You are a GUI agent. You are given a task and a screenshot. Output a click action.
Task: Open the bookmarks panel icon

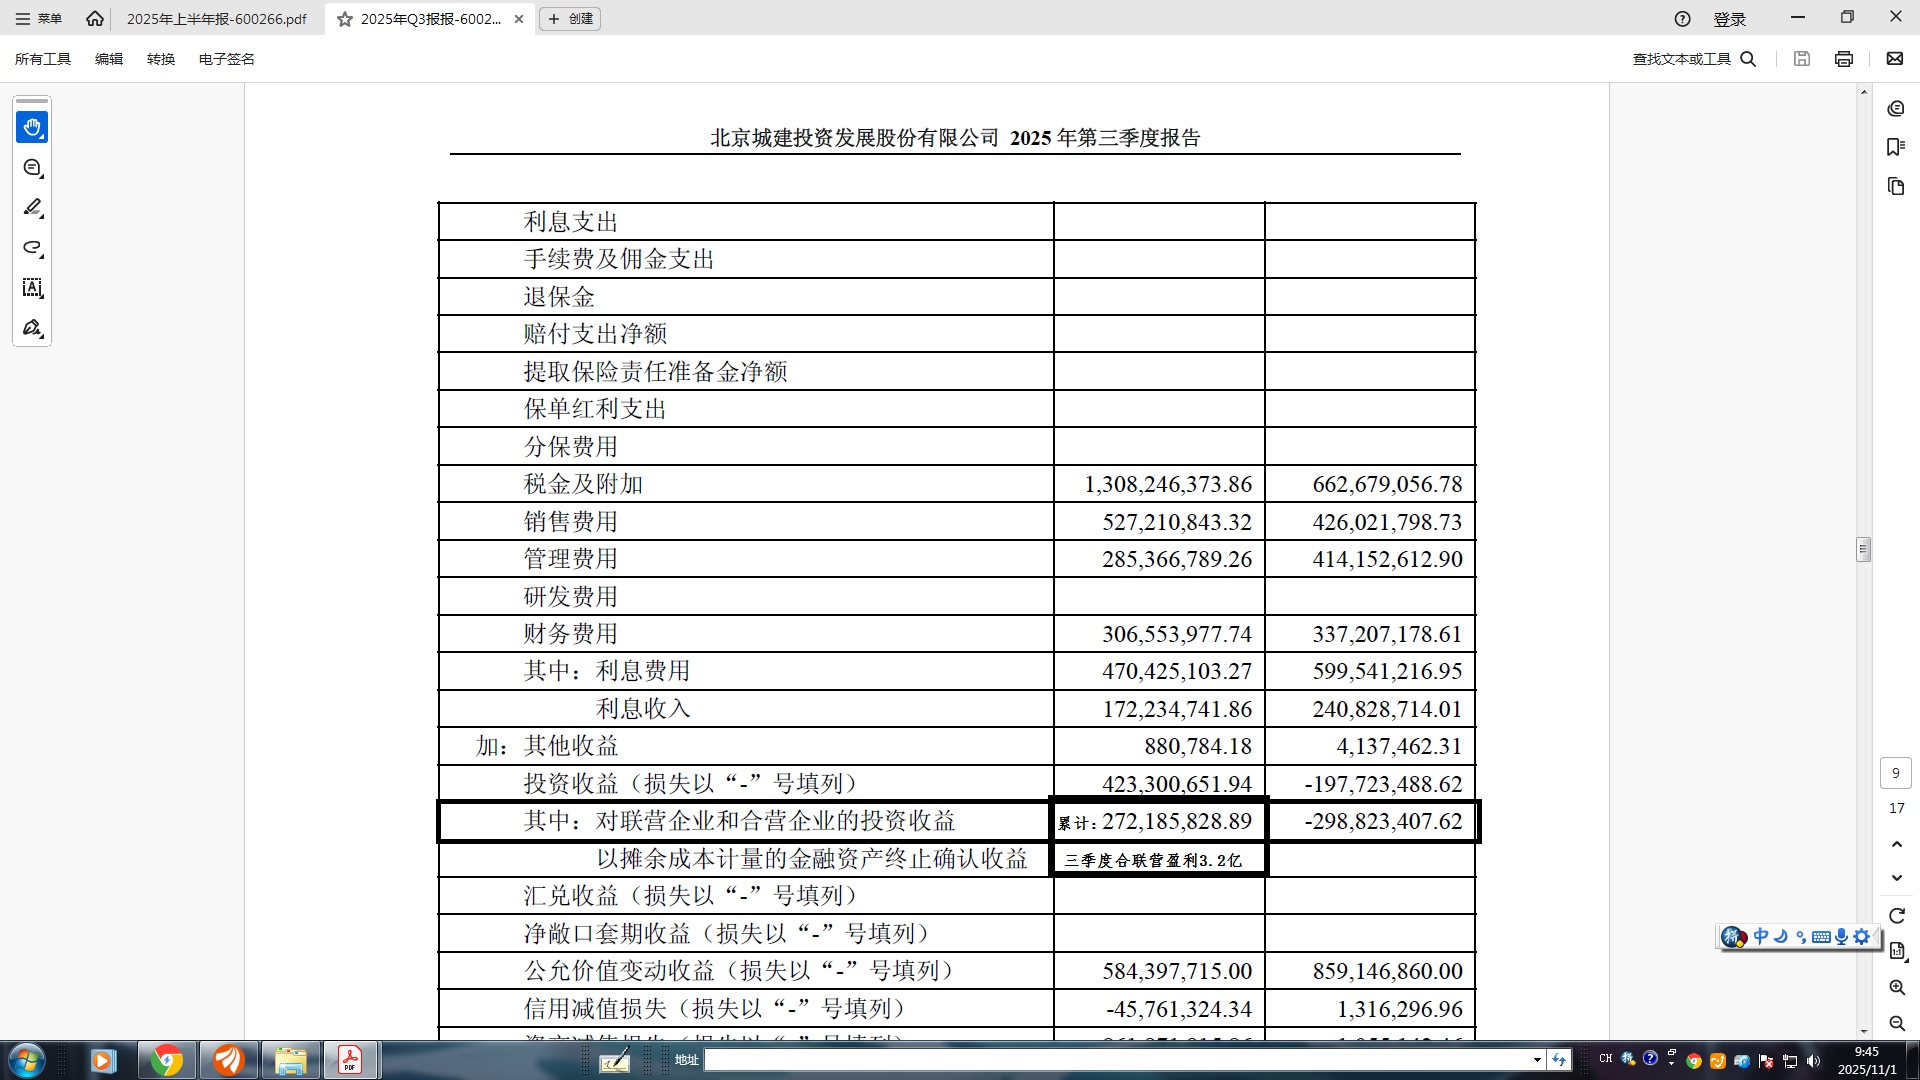[x=1895, y=147]
